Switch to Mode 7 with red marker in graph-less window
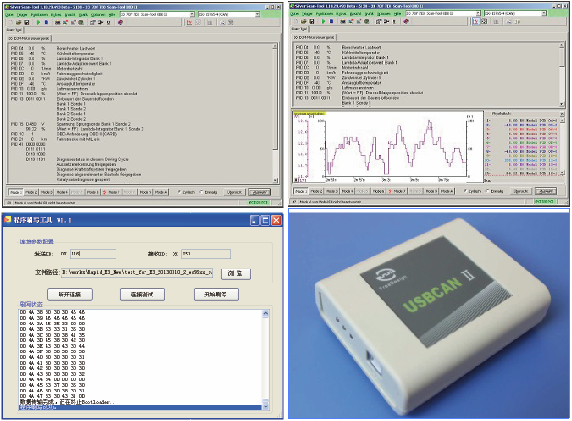The image size is (572, 421). [112, 192]
